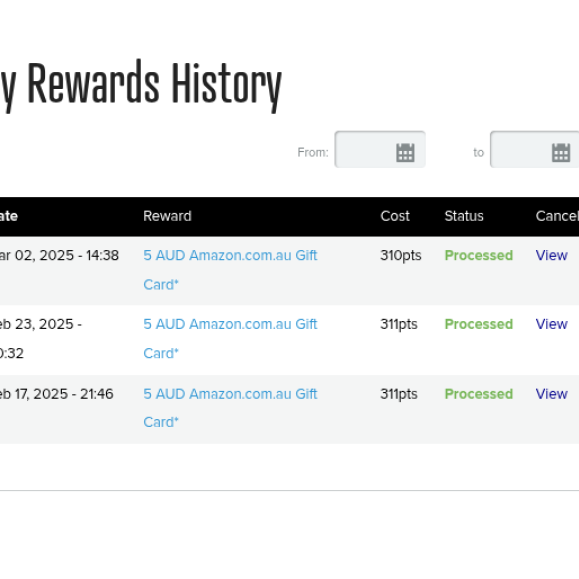Open Mar 02 Amazon gift card reward link
Viewport: 579px width, 579px height.
click(x=230, y=270)
